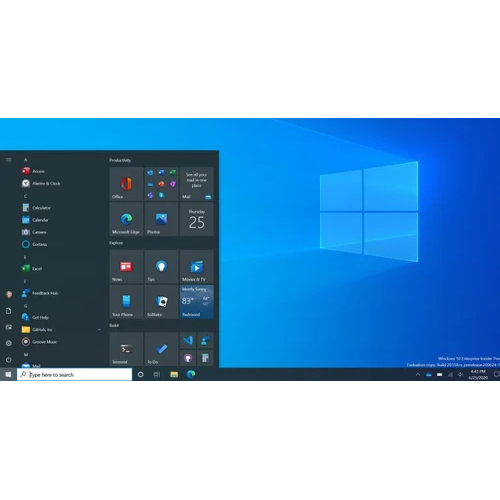Open the Photos tile
The width and height of the screenshot is (500, 500).
point(161,219)
